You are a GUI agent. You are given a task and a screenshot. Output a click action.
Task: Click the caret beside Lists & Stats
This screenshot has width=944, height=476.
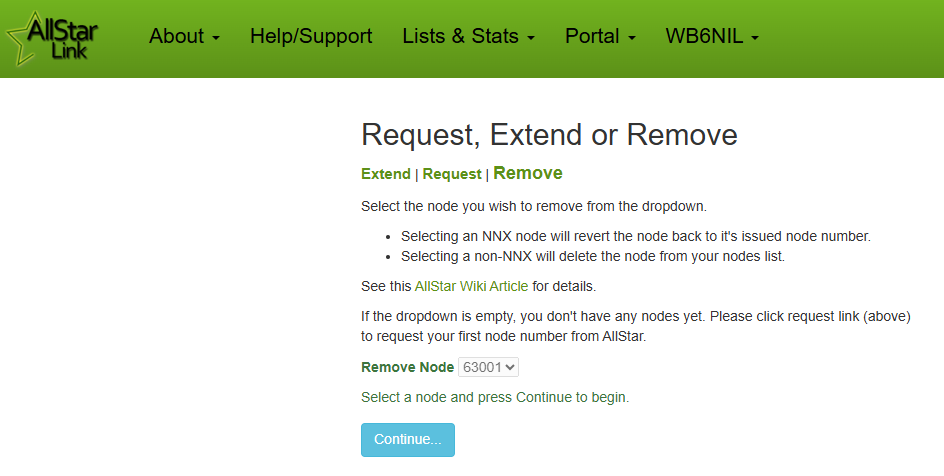531,38
